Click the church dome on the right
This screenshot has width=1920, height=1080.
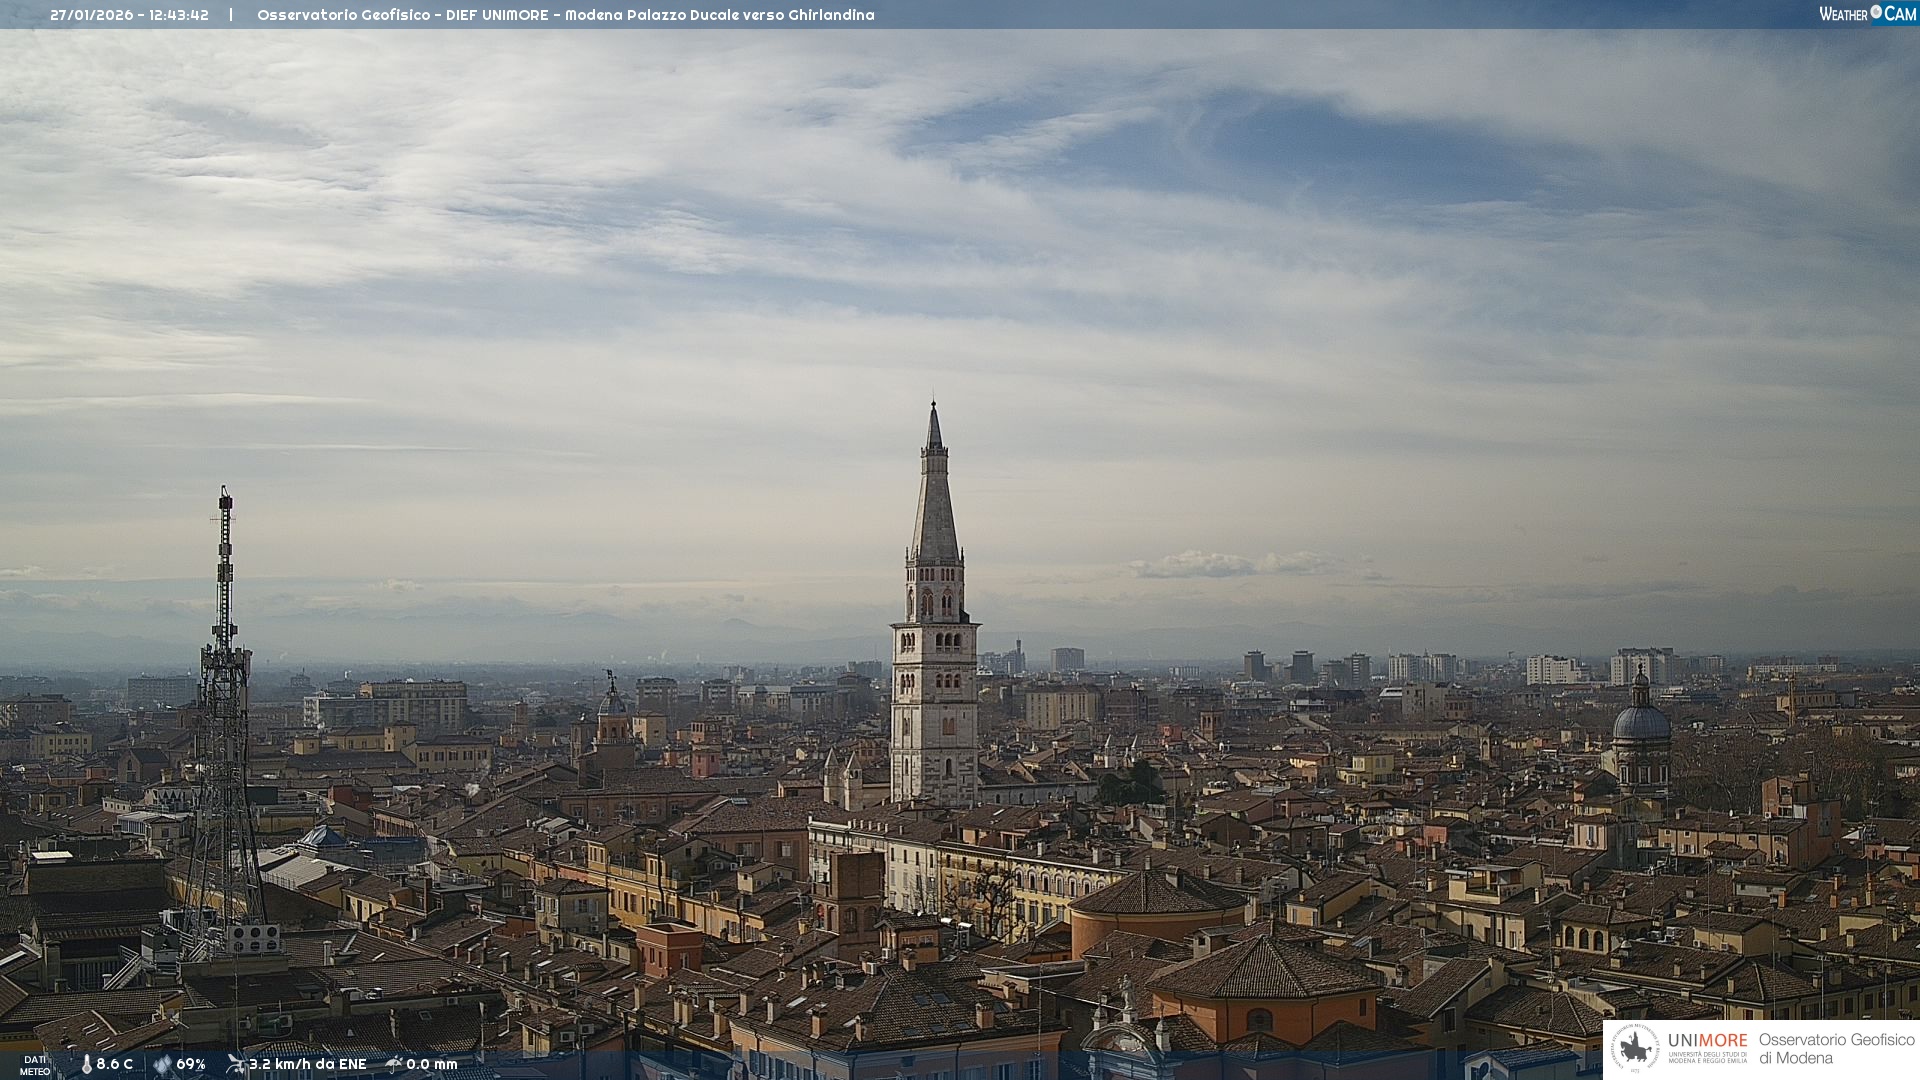[x=1641, y=722]
